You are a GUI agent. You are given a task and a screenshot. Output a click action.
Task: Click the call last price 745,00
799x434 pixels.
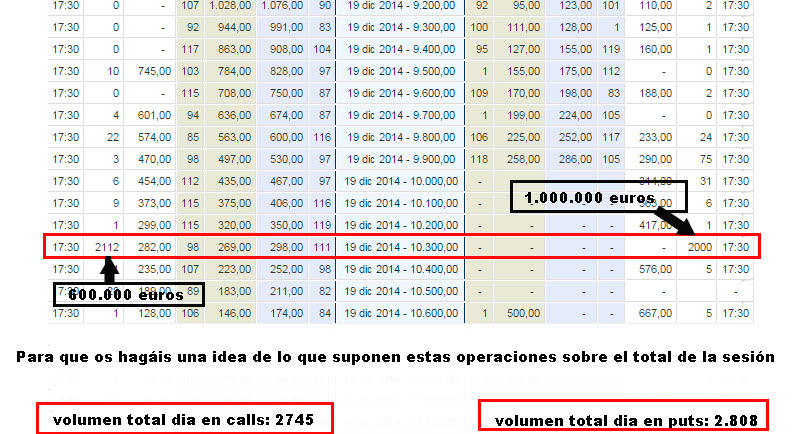click(x=151, y=71)
